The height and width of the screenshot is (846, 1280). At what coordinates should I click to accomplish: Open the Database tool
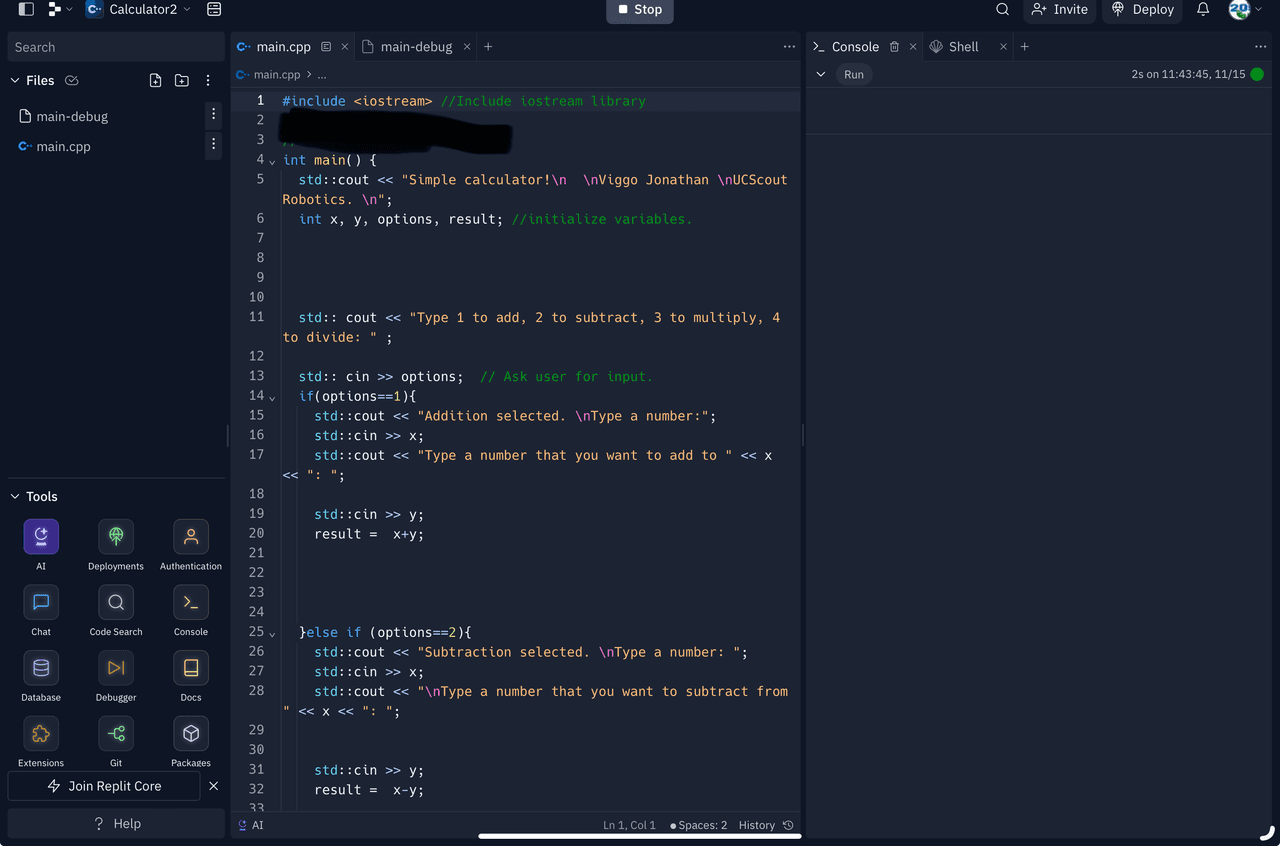click(41, 668)
